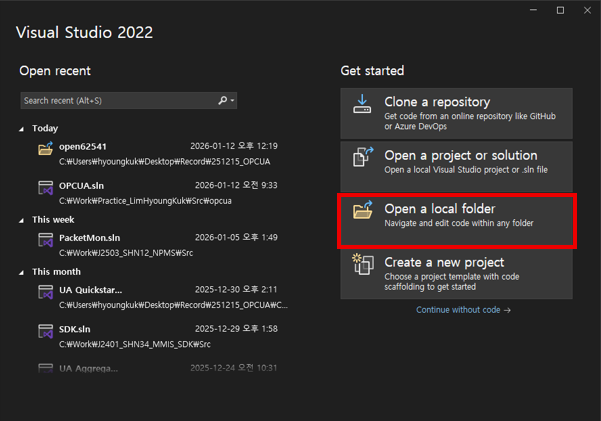Collapse the Today group
Screen dimensions: 601x421
click(x=22, y=129)
